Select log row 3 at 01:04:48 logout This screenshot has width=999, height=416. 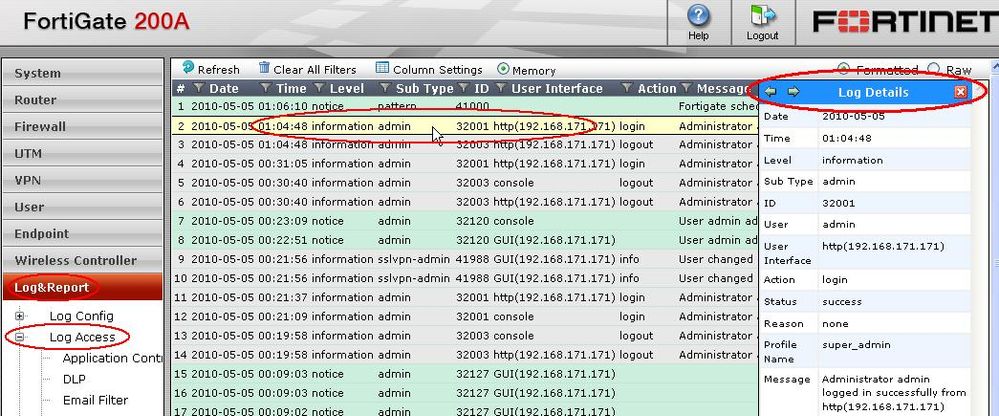point(465,145)
